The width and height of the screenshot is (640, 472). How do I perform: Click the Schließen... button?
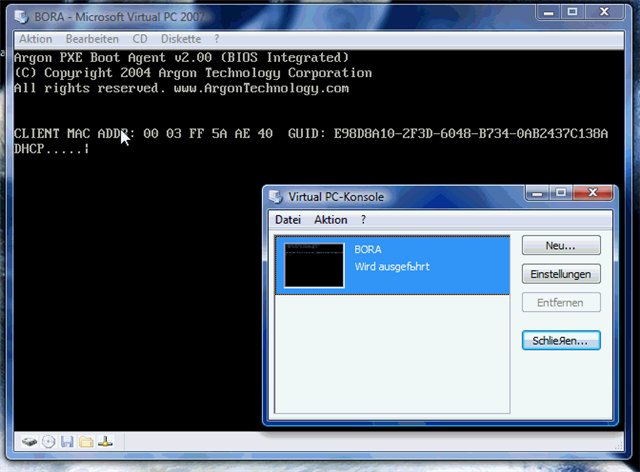click(561, 341)
